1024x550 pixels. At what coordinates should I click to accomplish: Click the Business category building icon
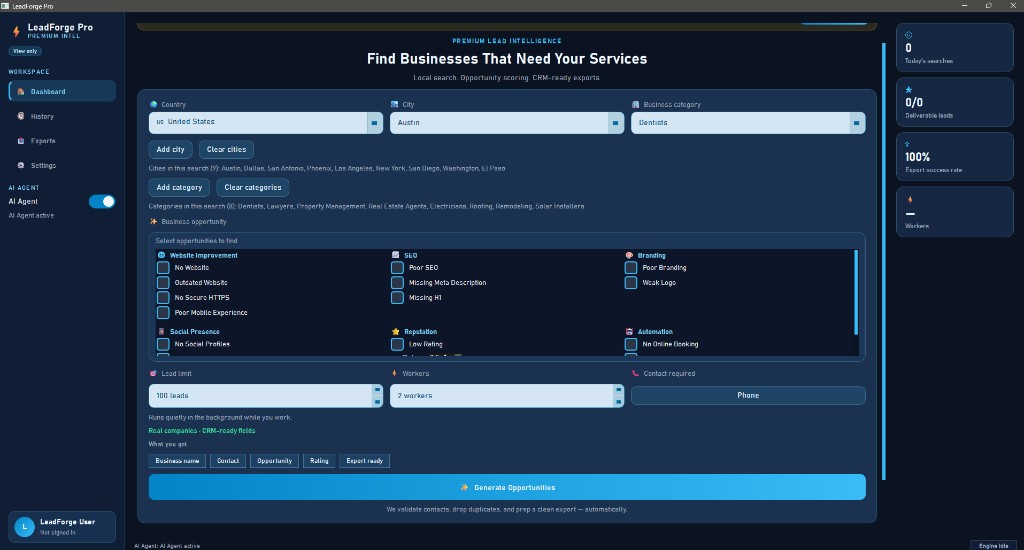tap(635, 104)
